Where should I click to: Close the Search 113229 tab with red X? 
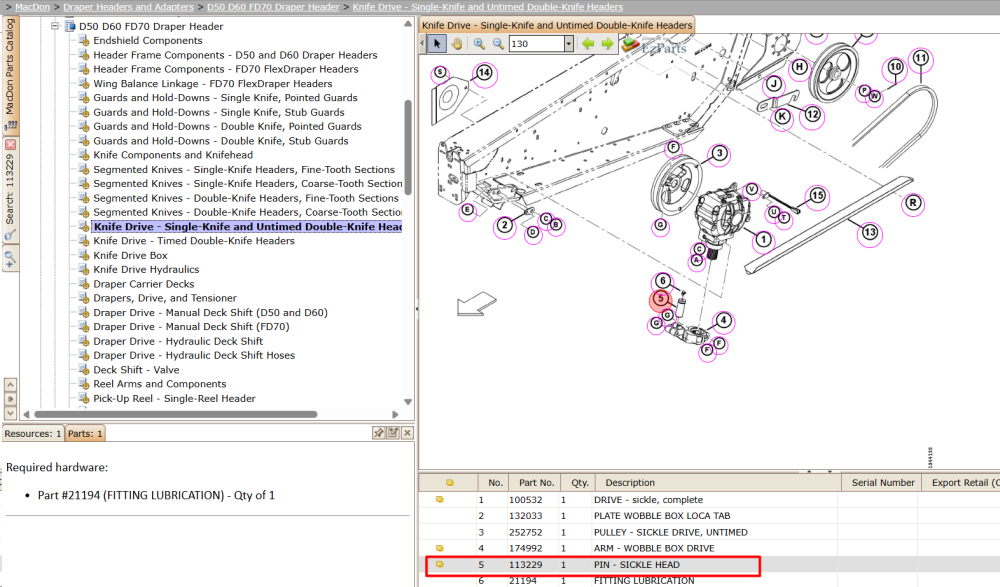pos(10,144)
